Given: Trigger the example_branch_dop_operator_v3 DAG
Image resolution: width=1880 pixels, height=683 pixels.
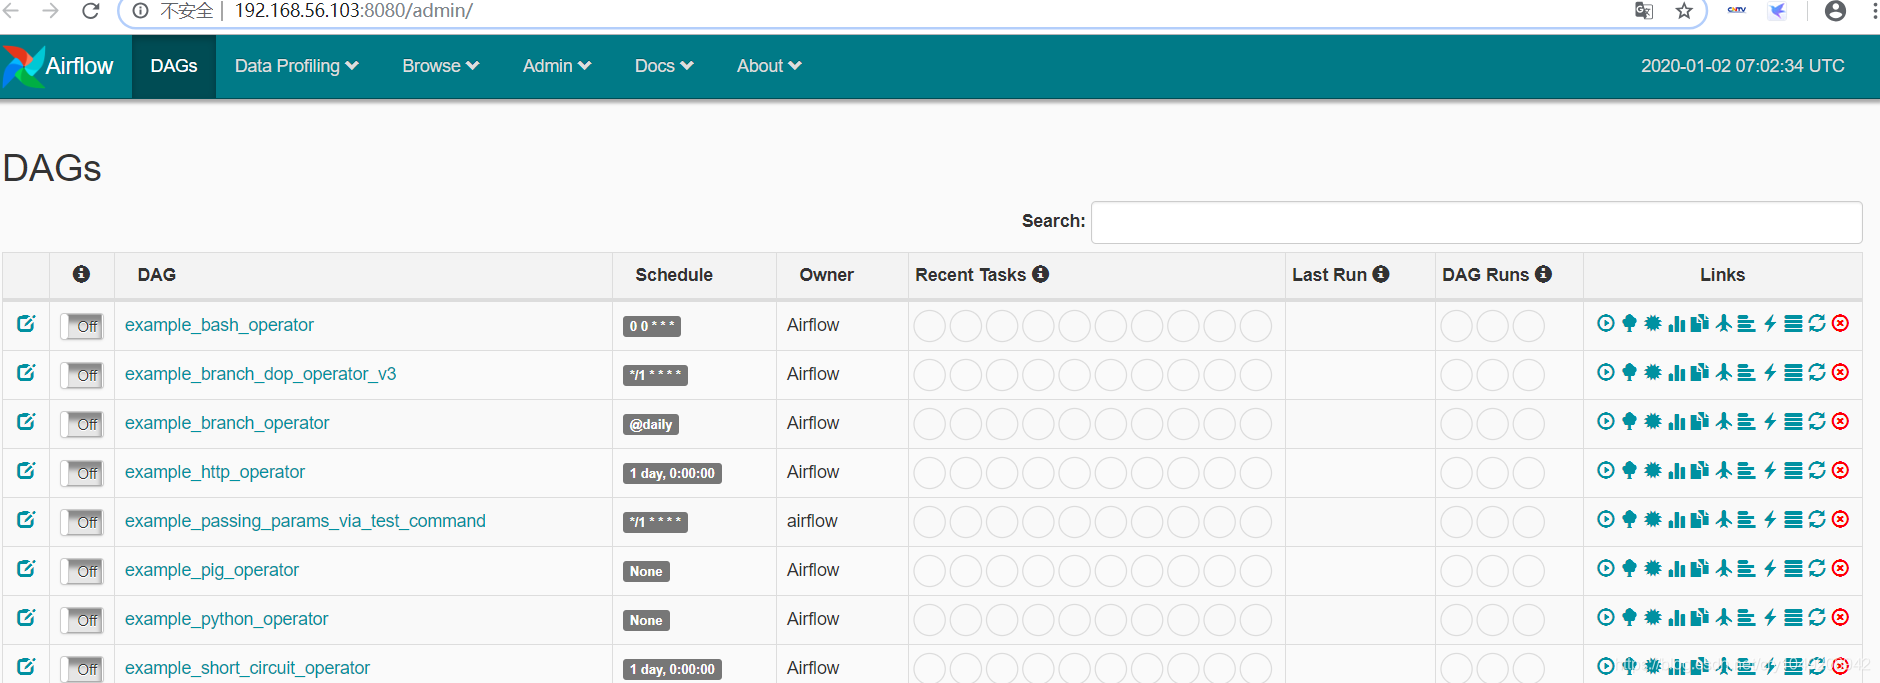Looking at the screenshot, I should point(1606,372).
